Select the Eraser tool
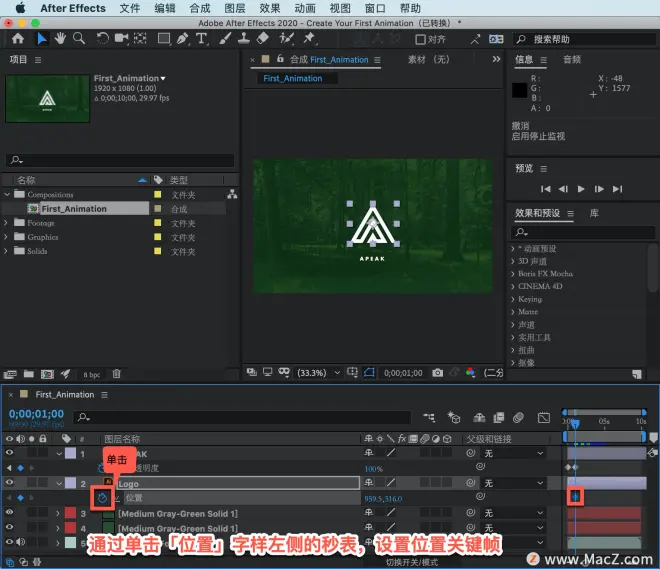 pyautogui.click(x=263, y=38)
